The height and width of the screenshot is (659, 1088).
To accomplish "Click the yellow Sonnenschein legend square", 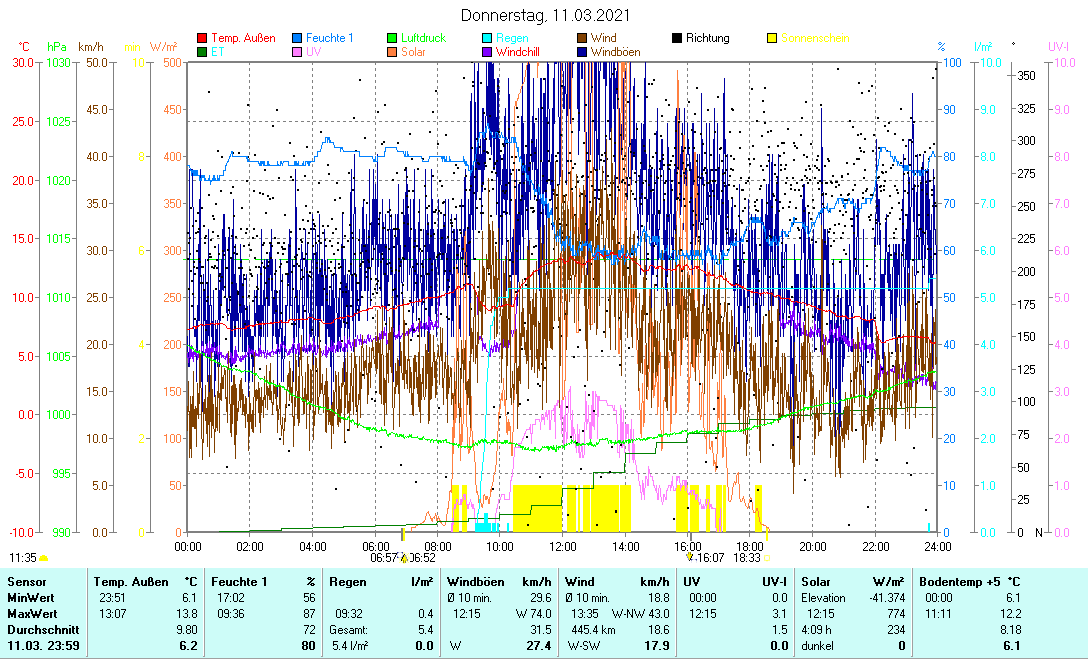I will tap(772, 39).
